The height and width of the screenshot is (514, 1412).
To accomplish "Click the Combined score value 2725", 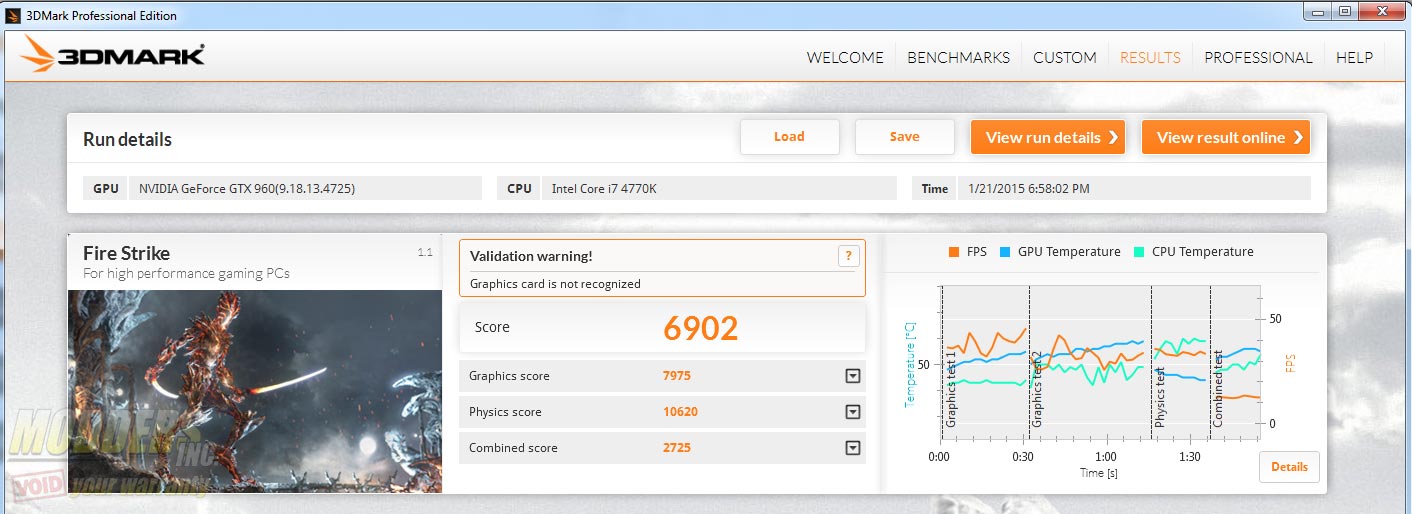I will (677, 448).
